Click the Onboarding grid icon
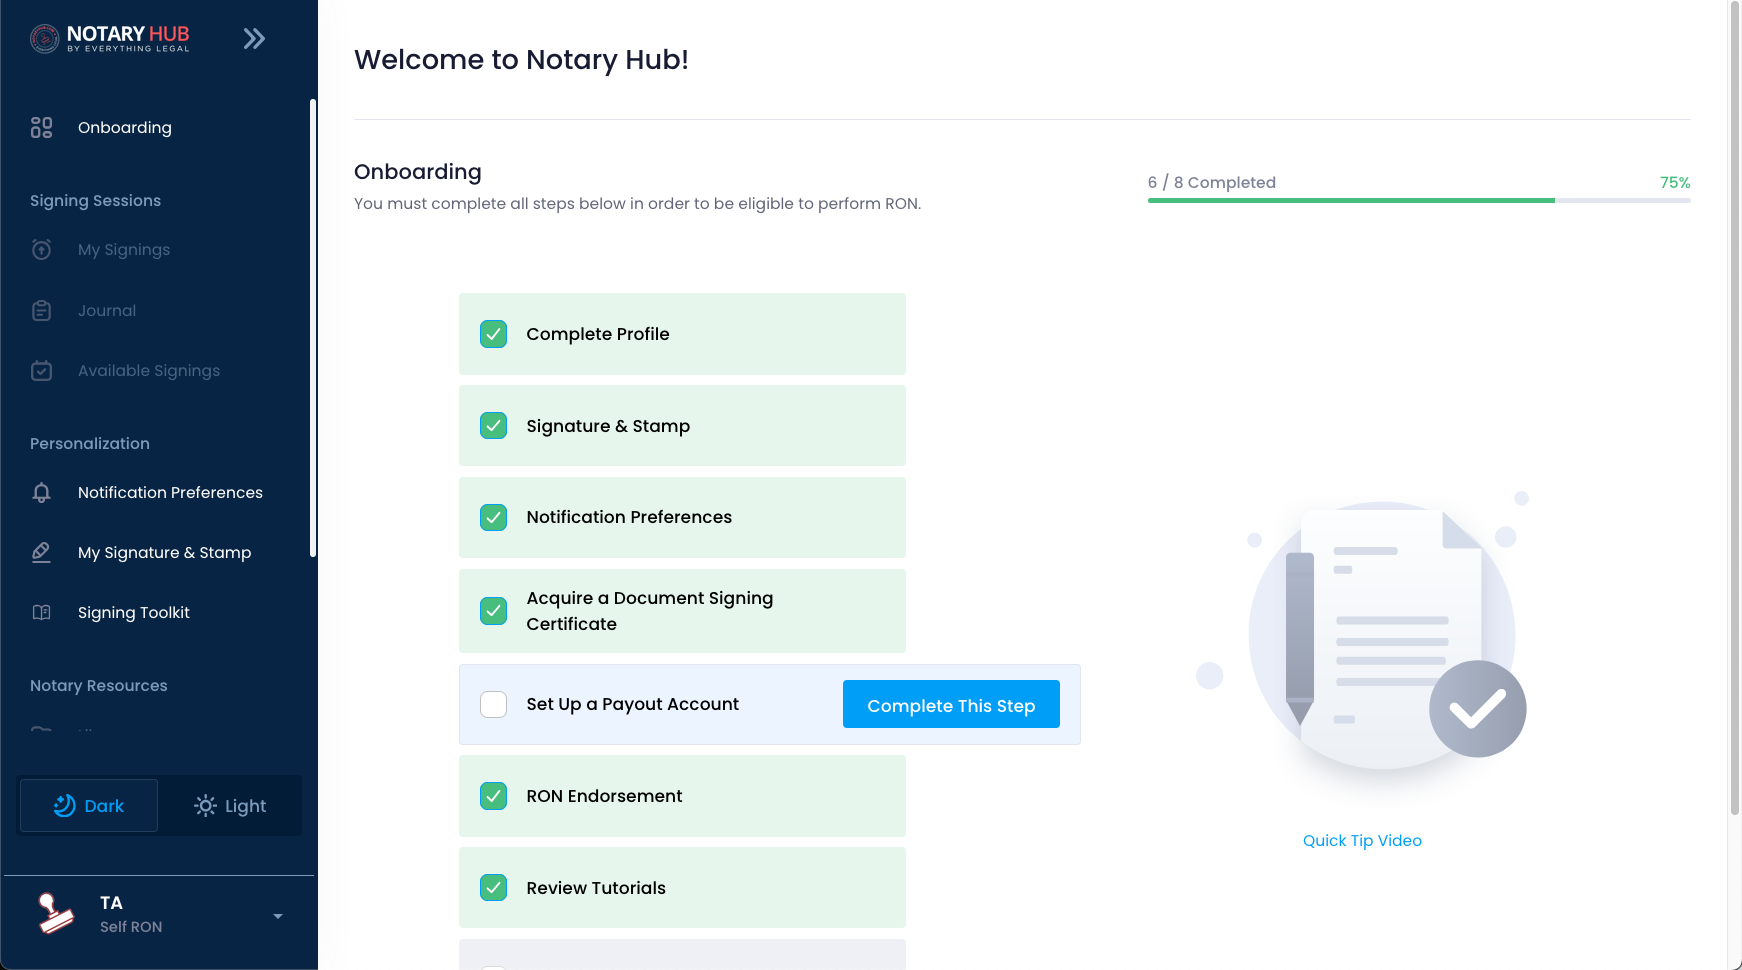The height and width of the screenshot is (970, 1742). tap(41, 128)
